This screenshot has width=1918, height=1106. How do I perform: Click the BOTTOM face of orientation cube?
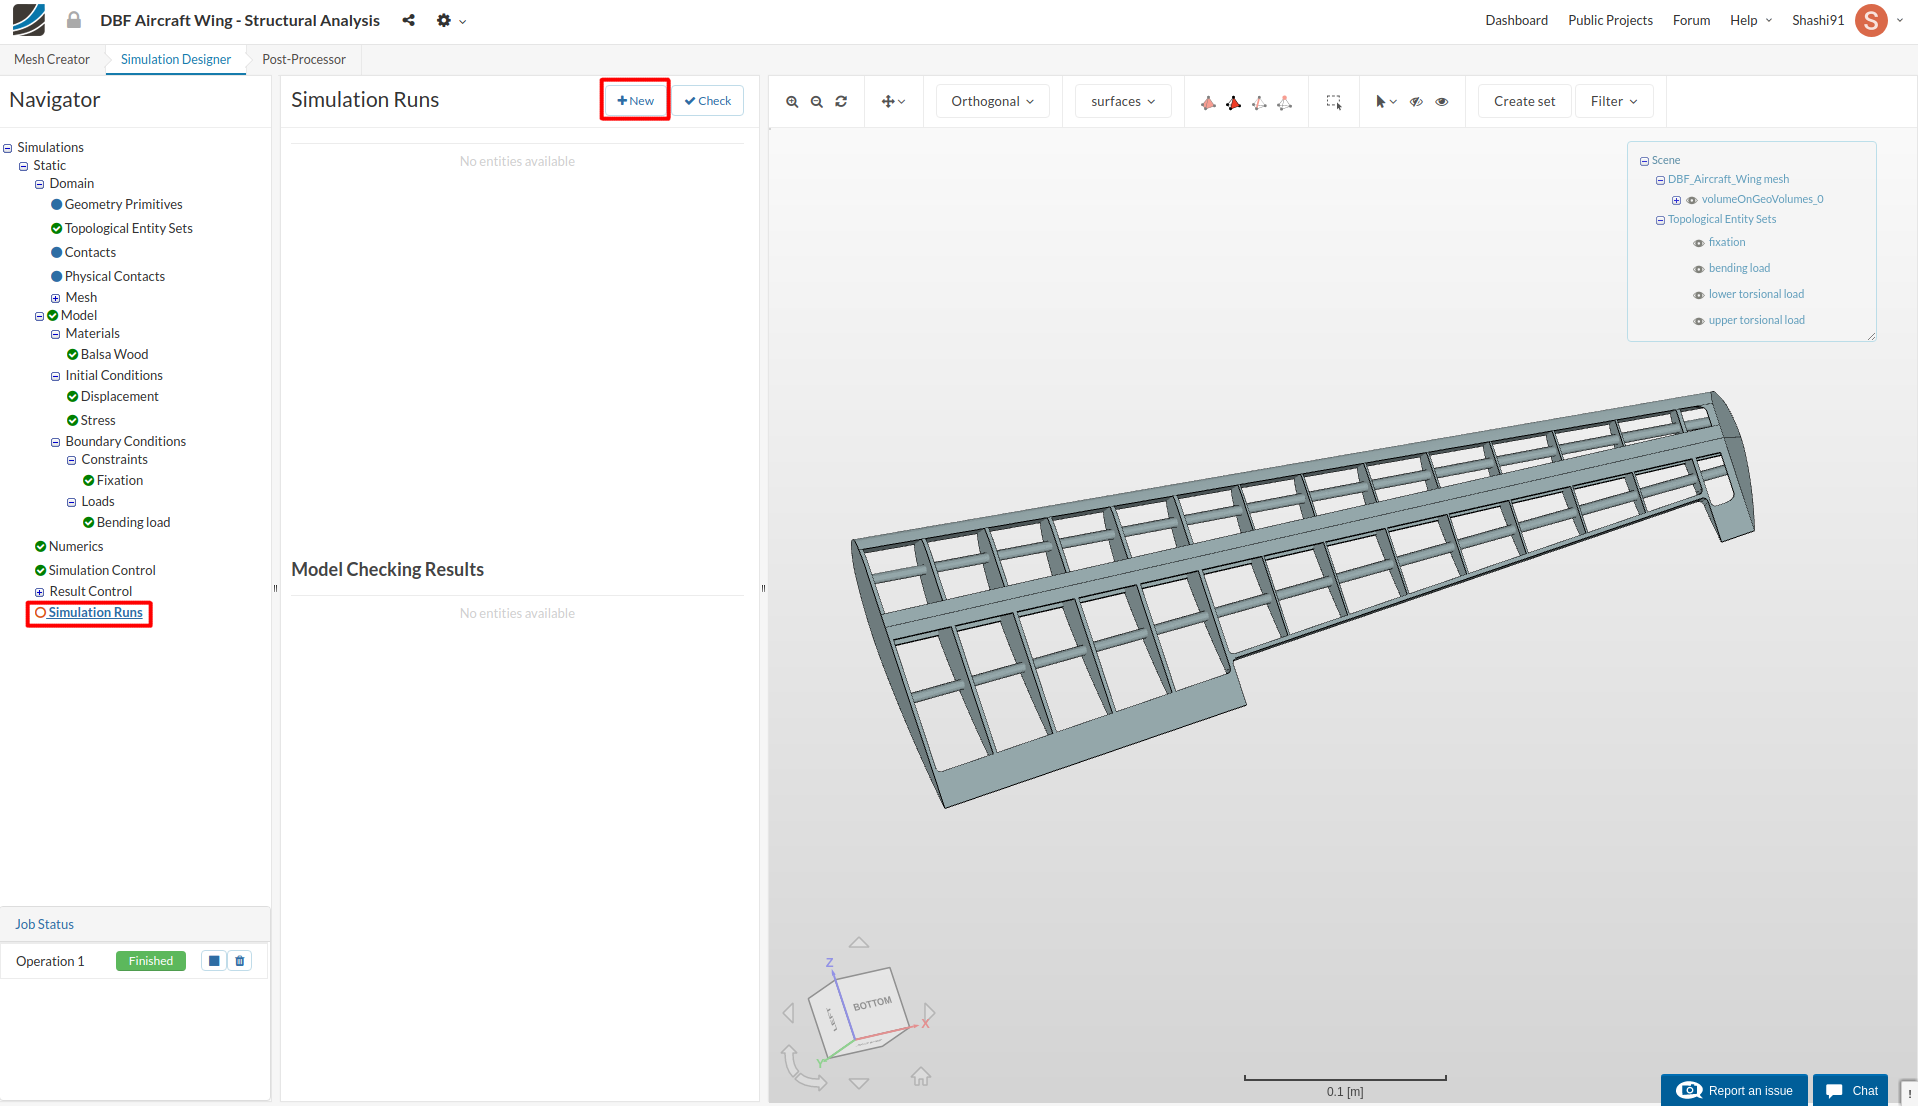[x=873, y=1002]
